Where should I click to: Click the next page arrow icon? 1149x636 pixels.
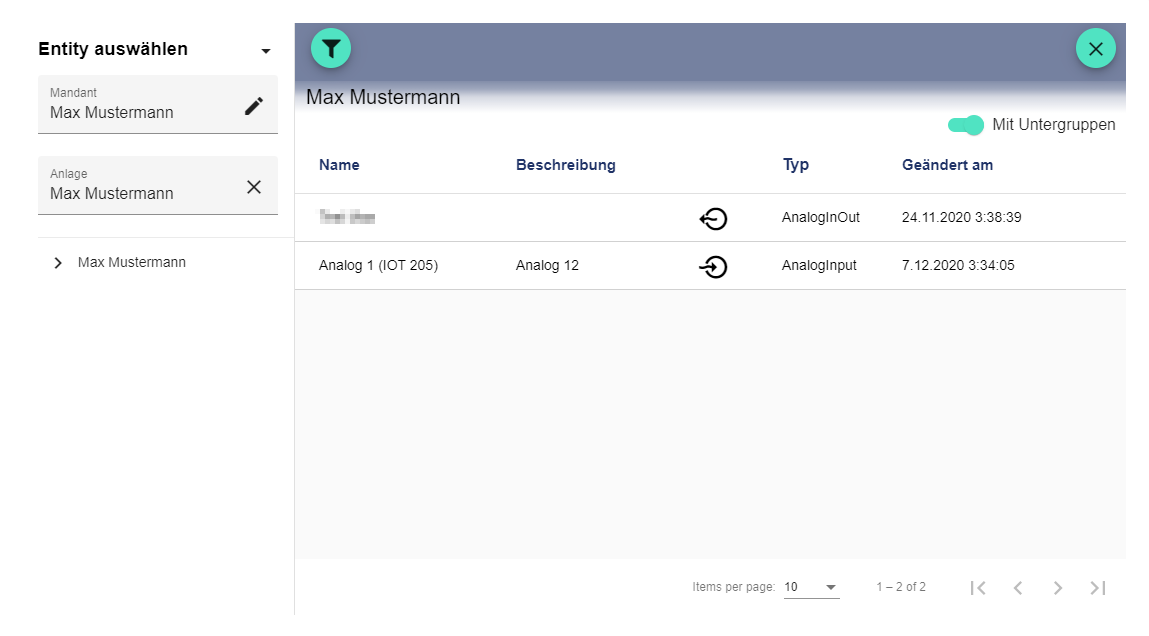pos(1057,587)
